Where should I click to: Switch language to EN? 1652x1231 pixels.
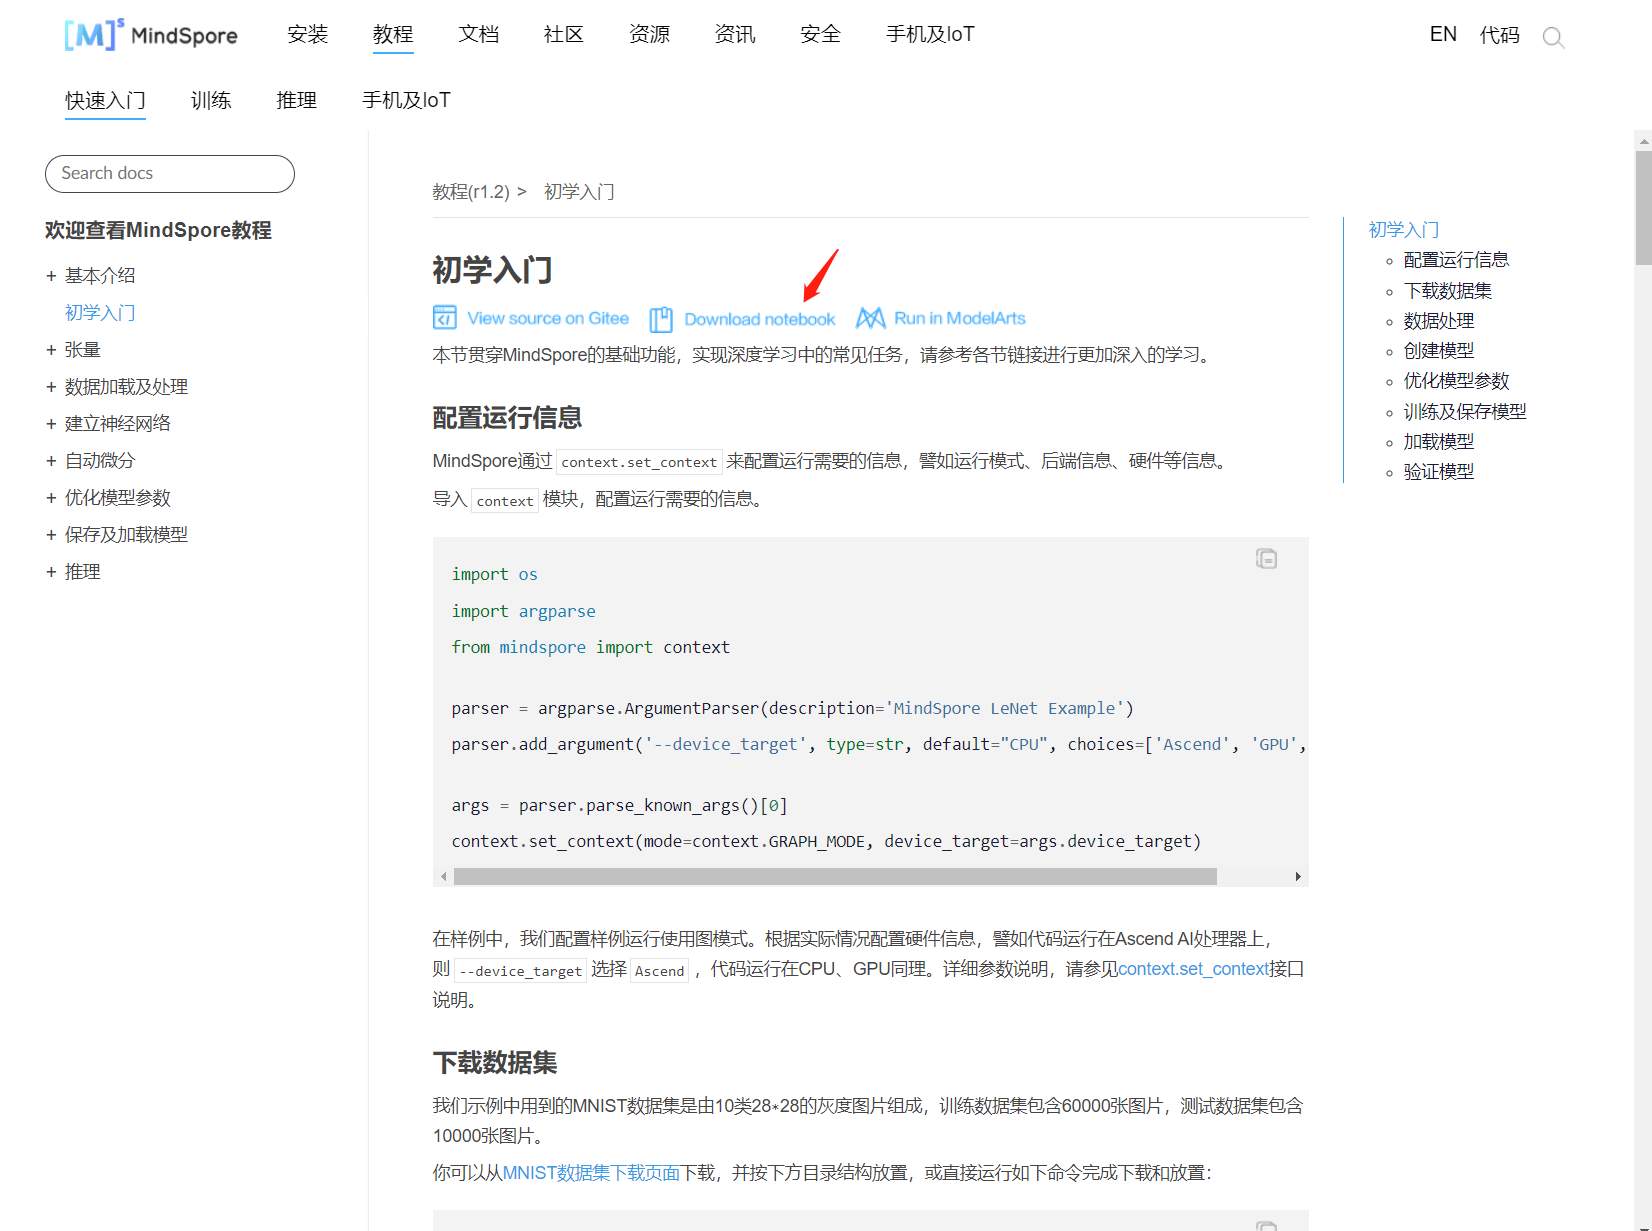(1443, 35)
